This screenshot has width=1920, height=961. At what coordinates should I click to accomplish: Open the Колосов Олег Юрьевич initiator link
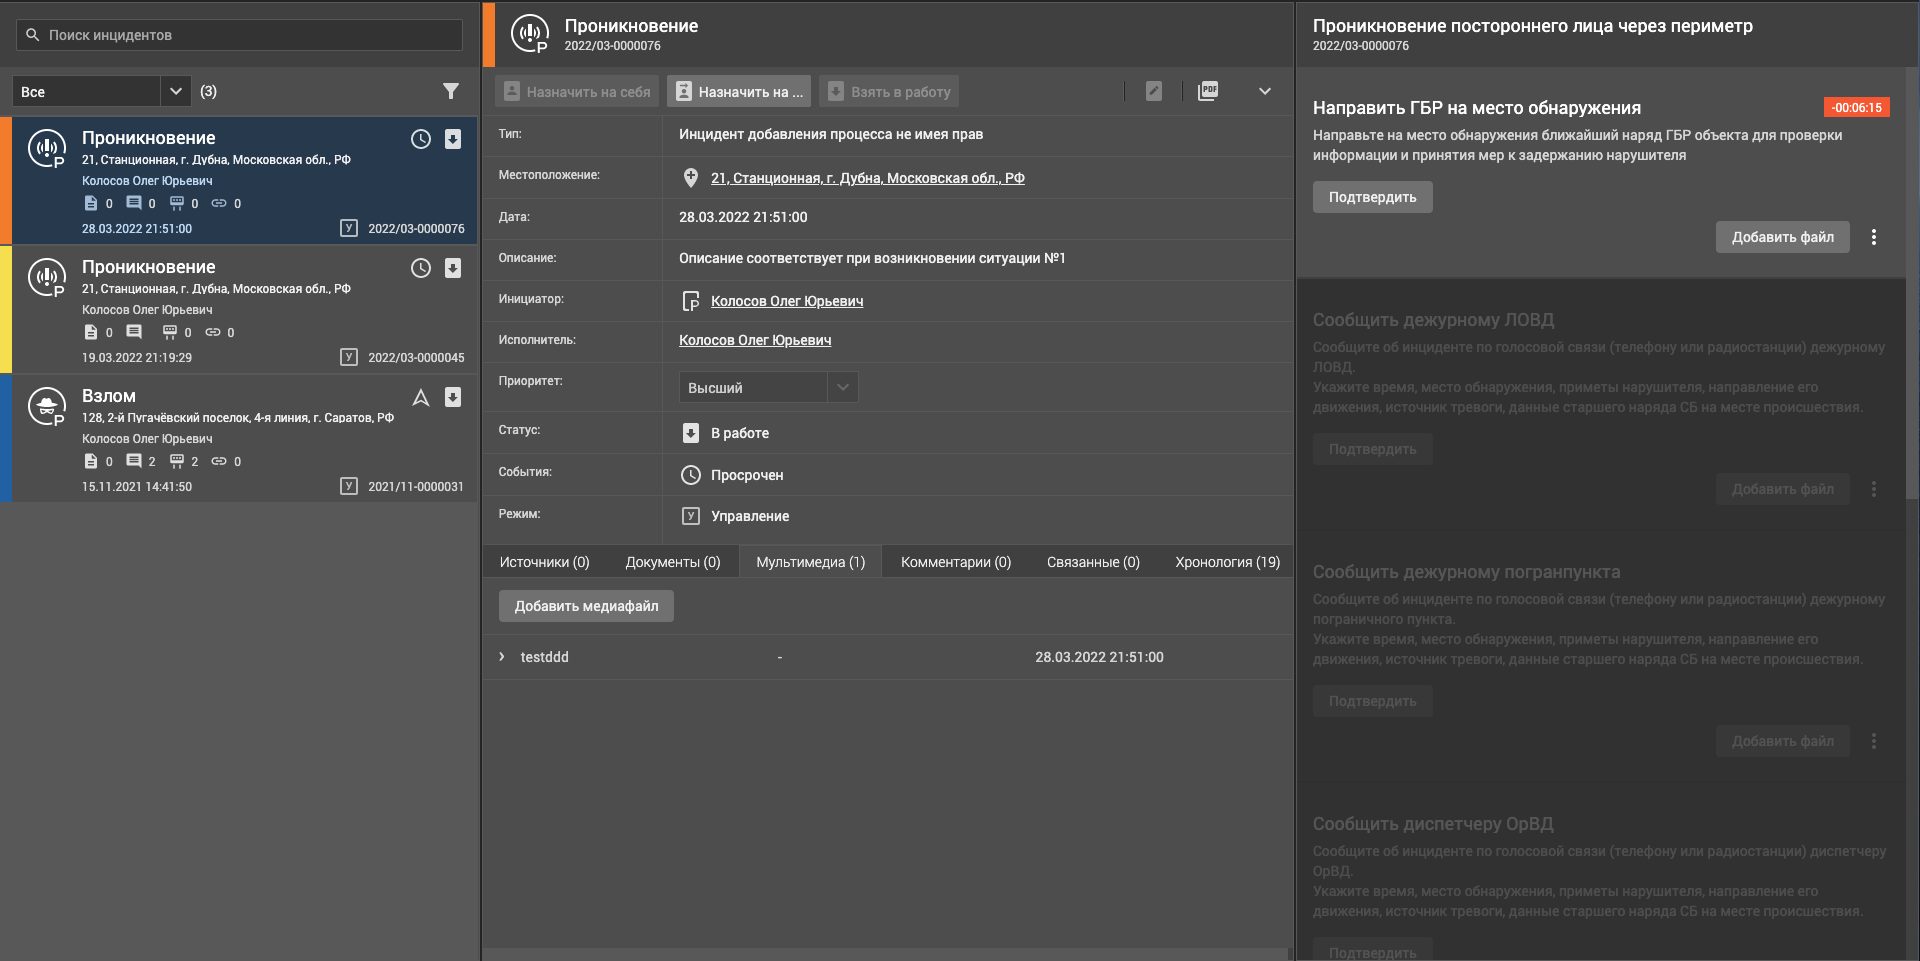click(786, 301)
